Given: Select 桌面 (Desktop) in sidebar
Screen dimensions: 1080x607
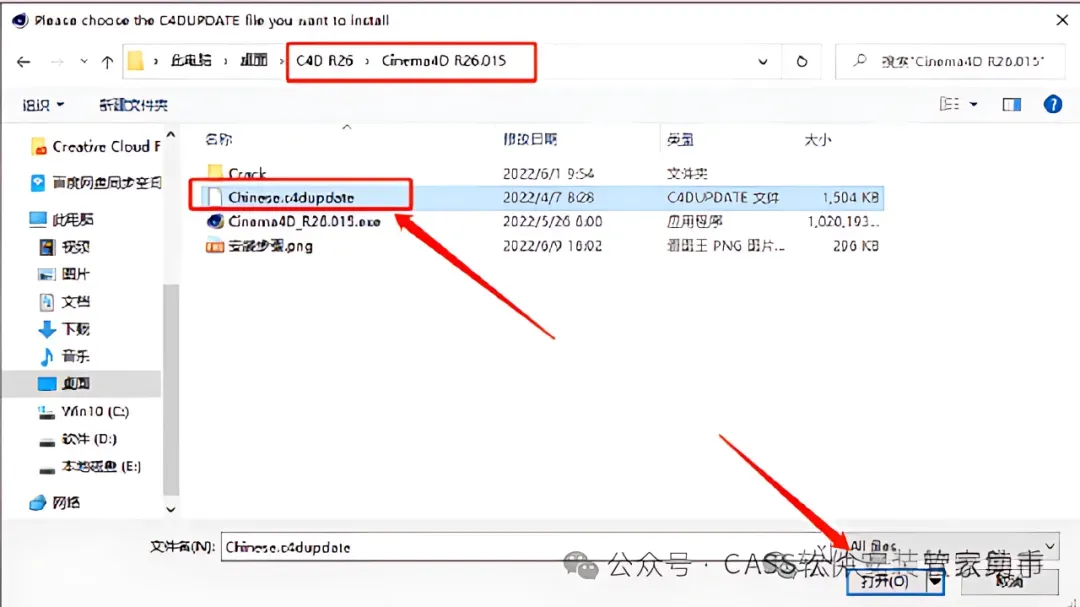Looking at the screenshot, I should (64, 384).
